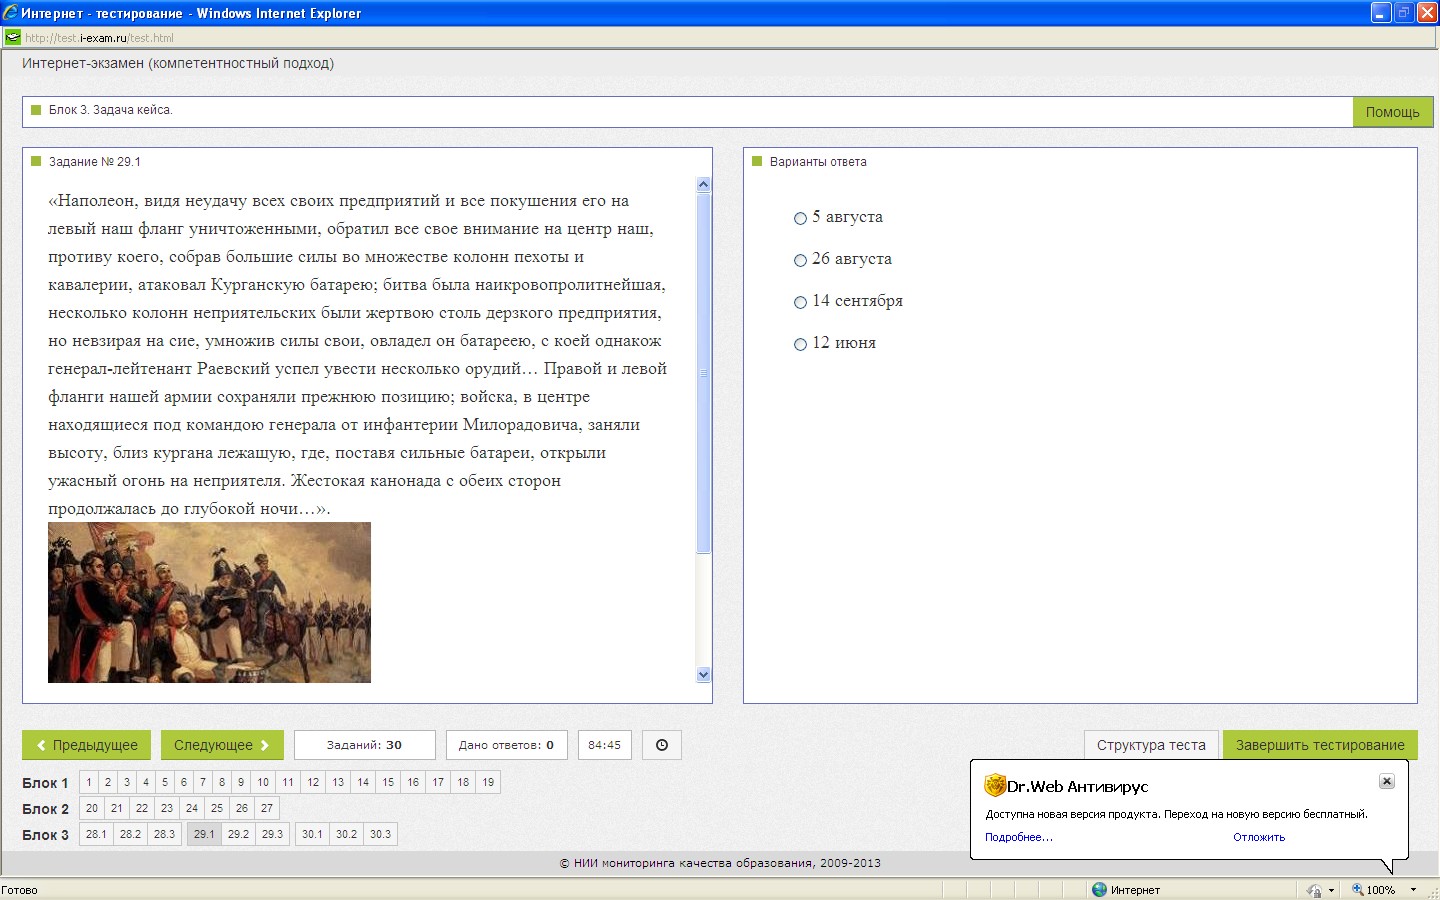Viewport: 1440px width, 900px height.
Task: Pick the "14 сентября" answer
Action: (800, 302)
